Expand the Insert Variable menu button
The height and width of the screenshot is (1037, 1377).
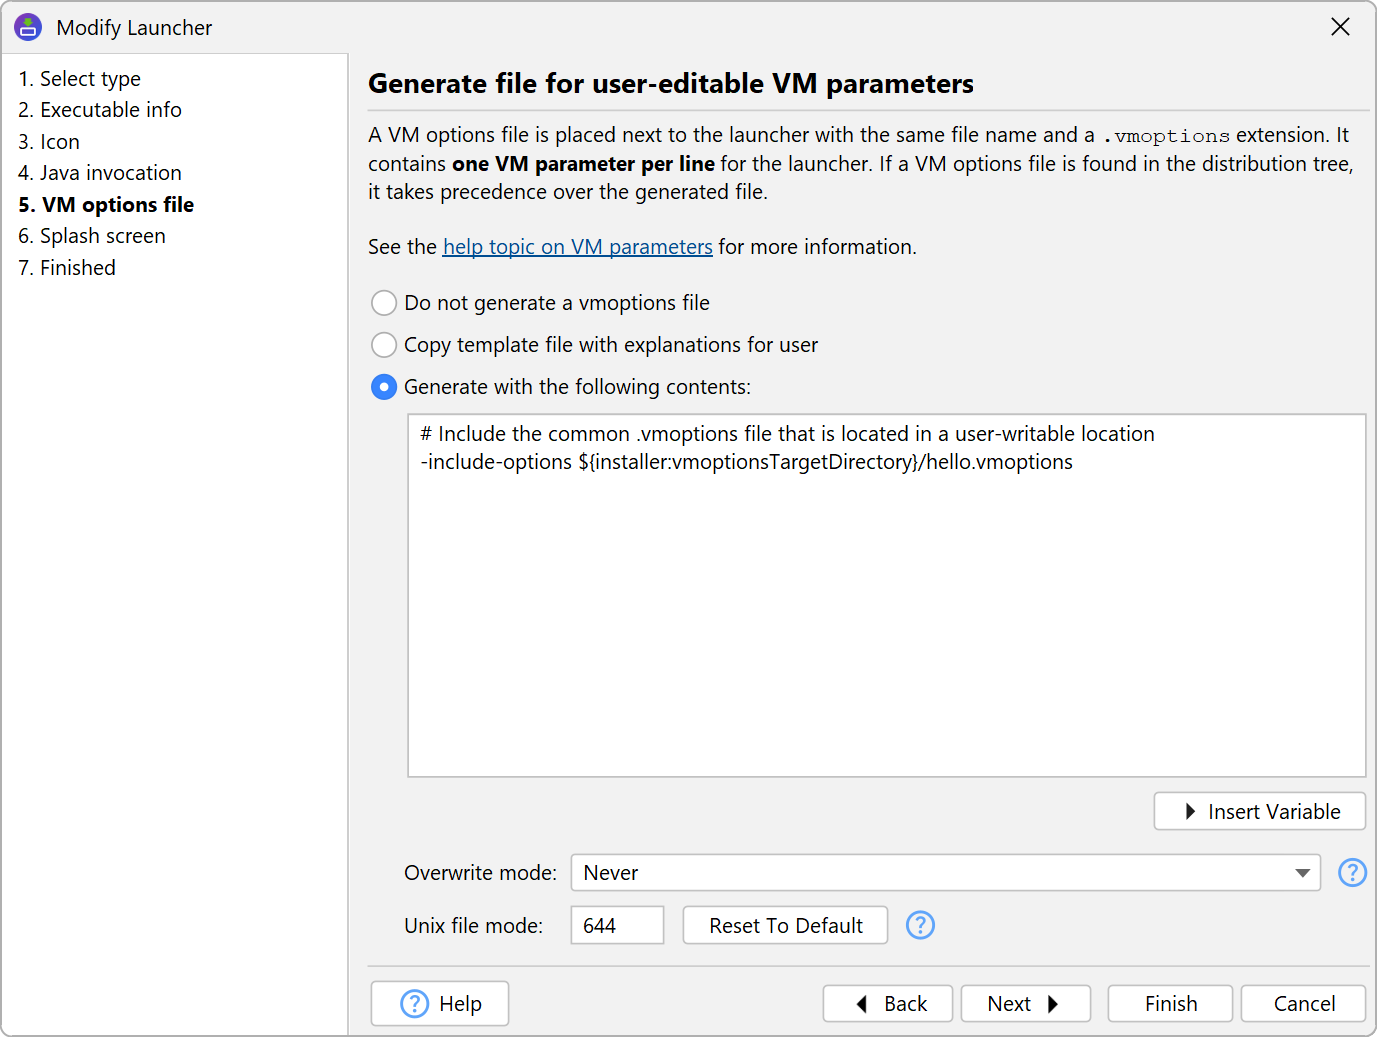coord(1259,811)
